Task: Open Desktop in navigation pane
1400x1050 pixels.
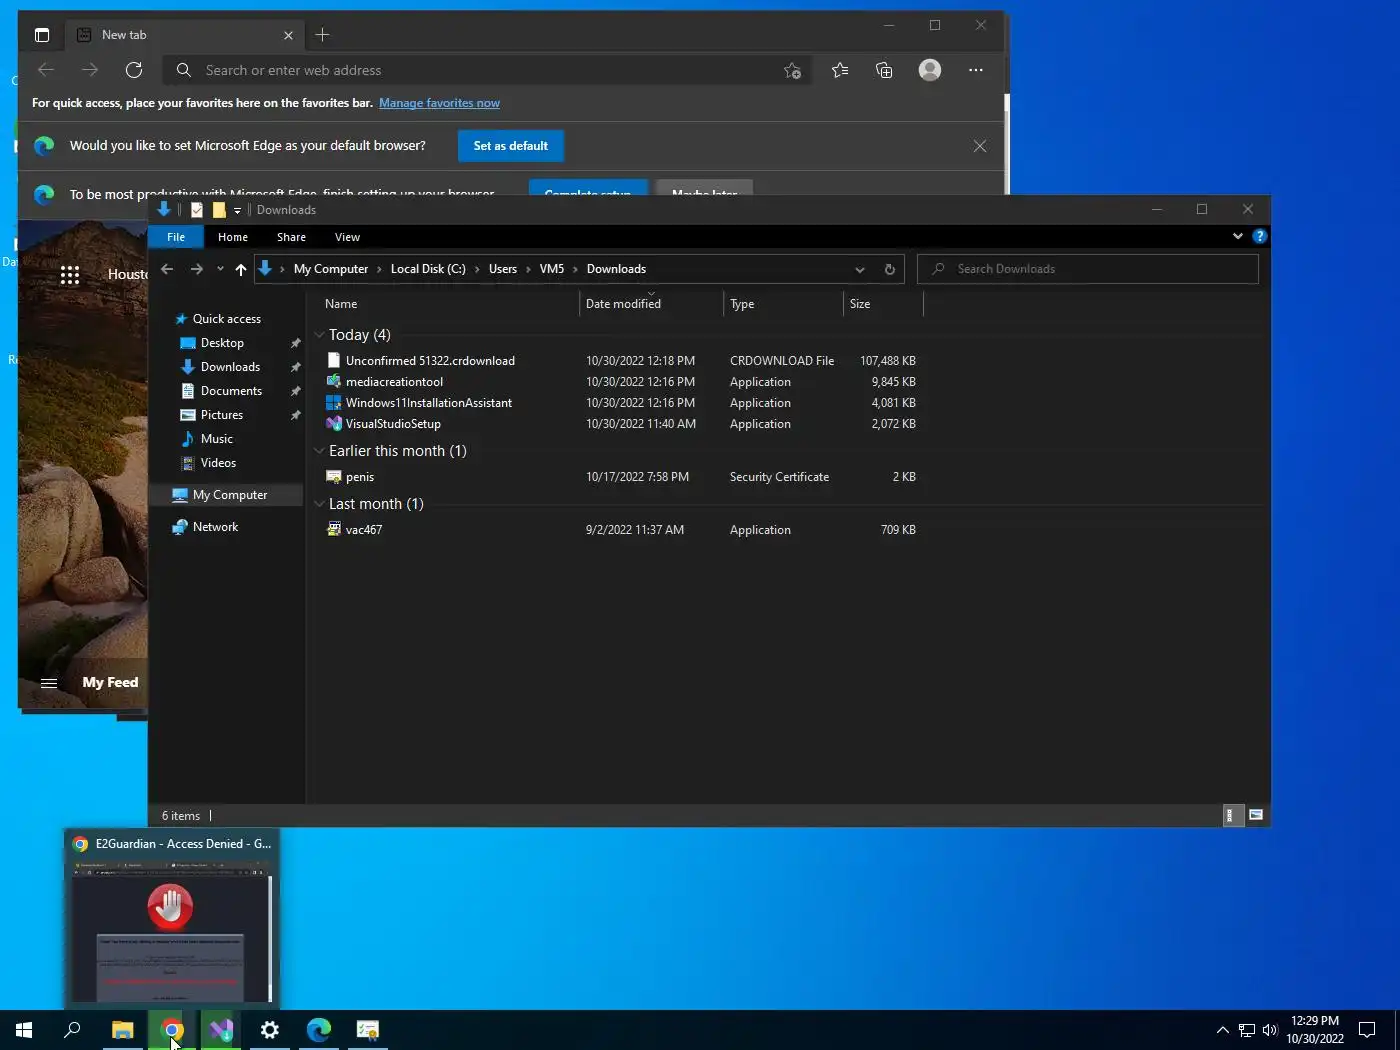Action: (222, 343)
